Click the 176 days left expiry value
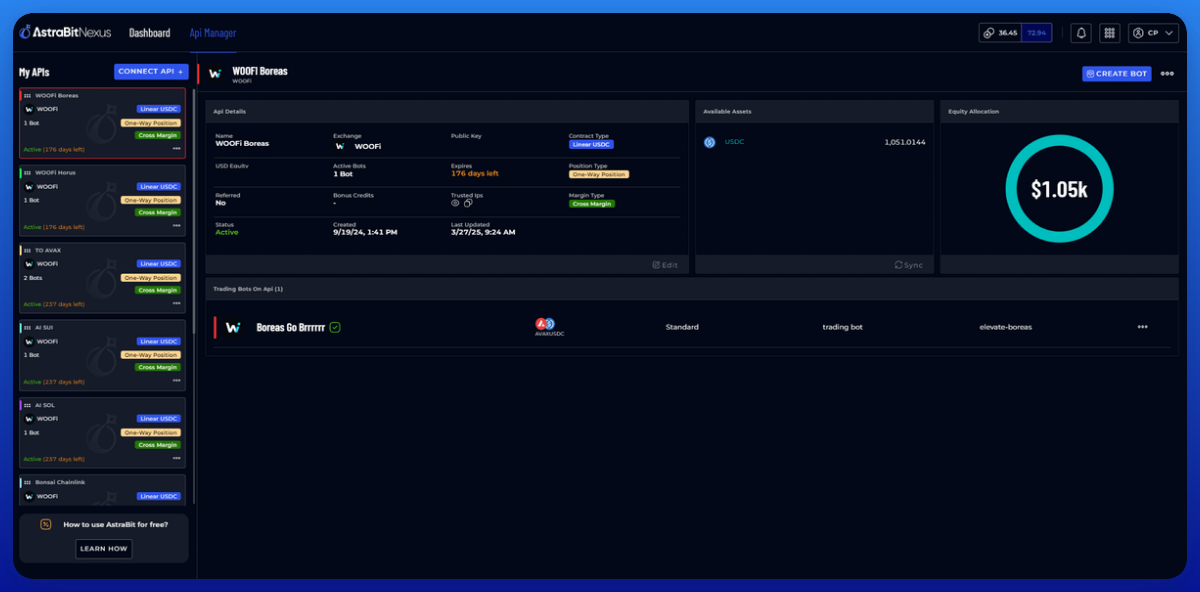The width and height of the screenshot is (1200, 592). (475, 174)
